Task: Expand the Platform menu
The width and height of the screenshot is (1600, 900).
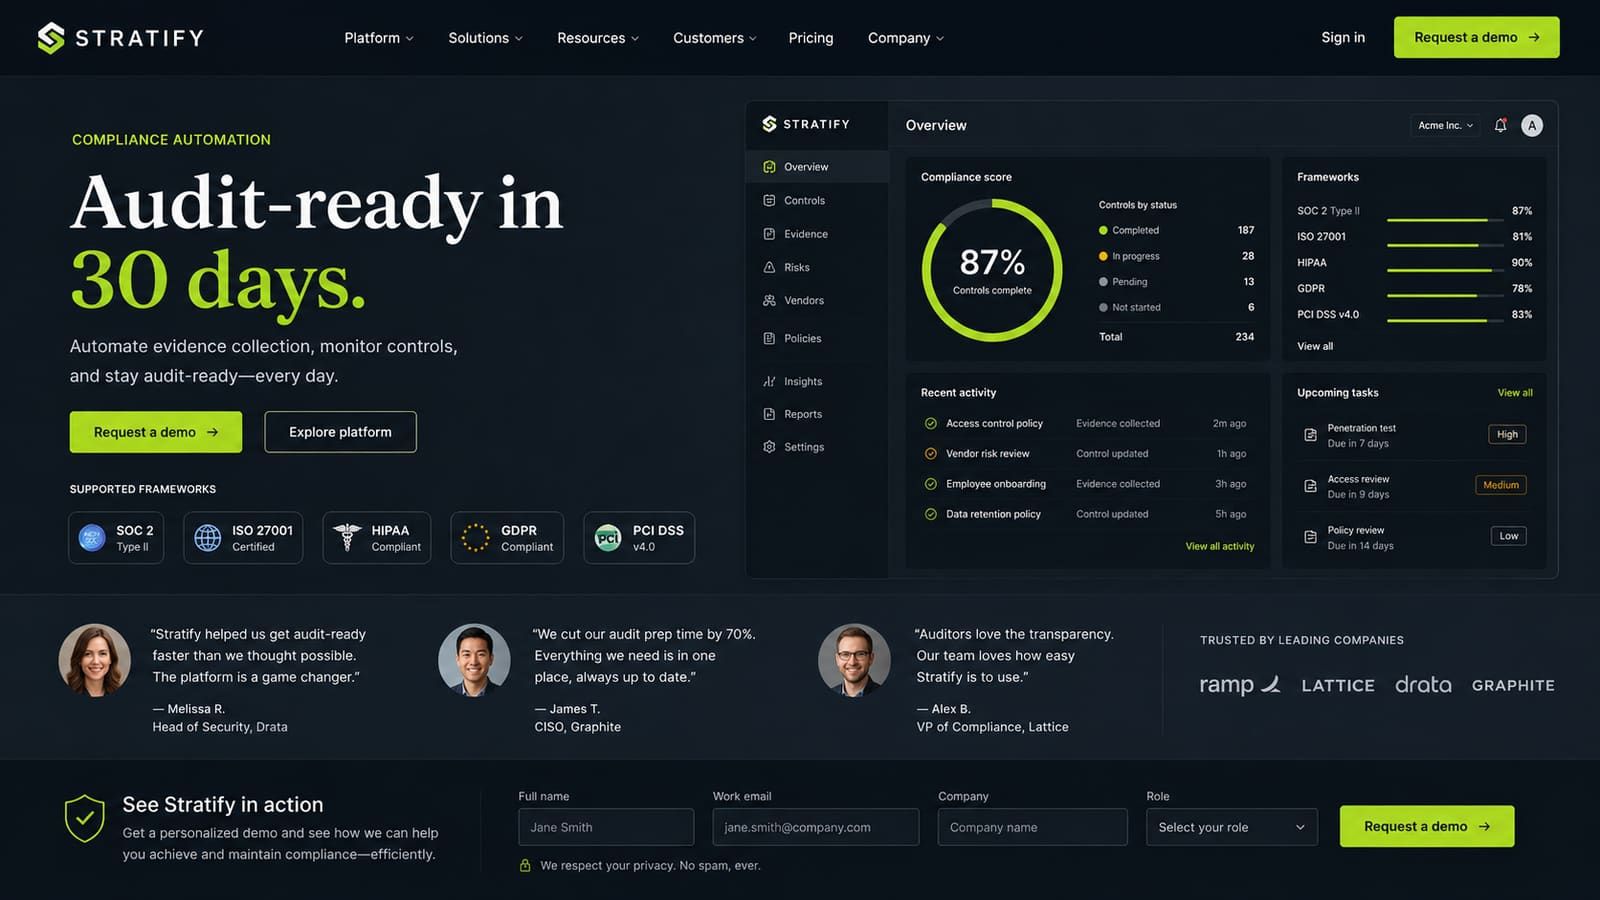Action: 379,38
